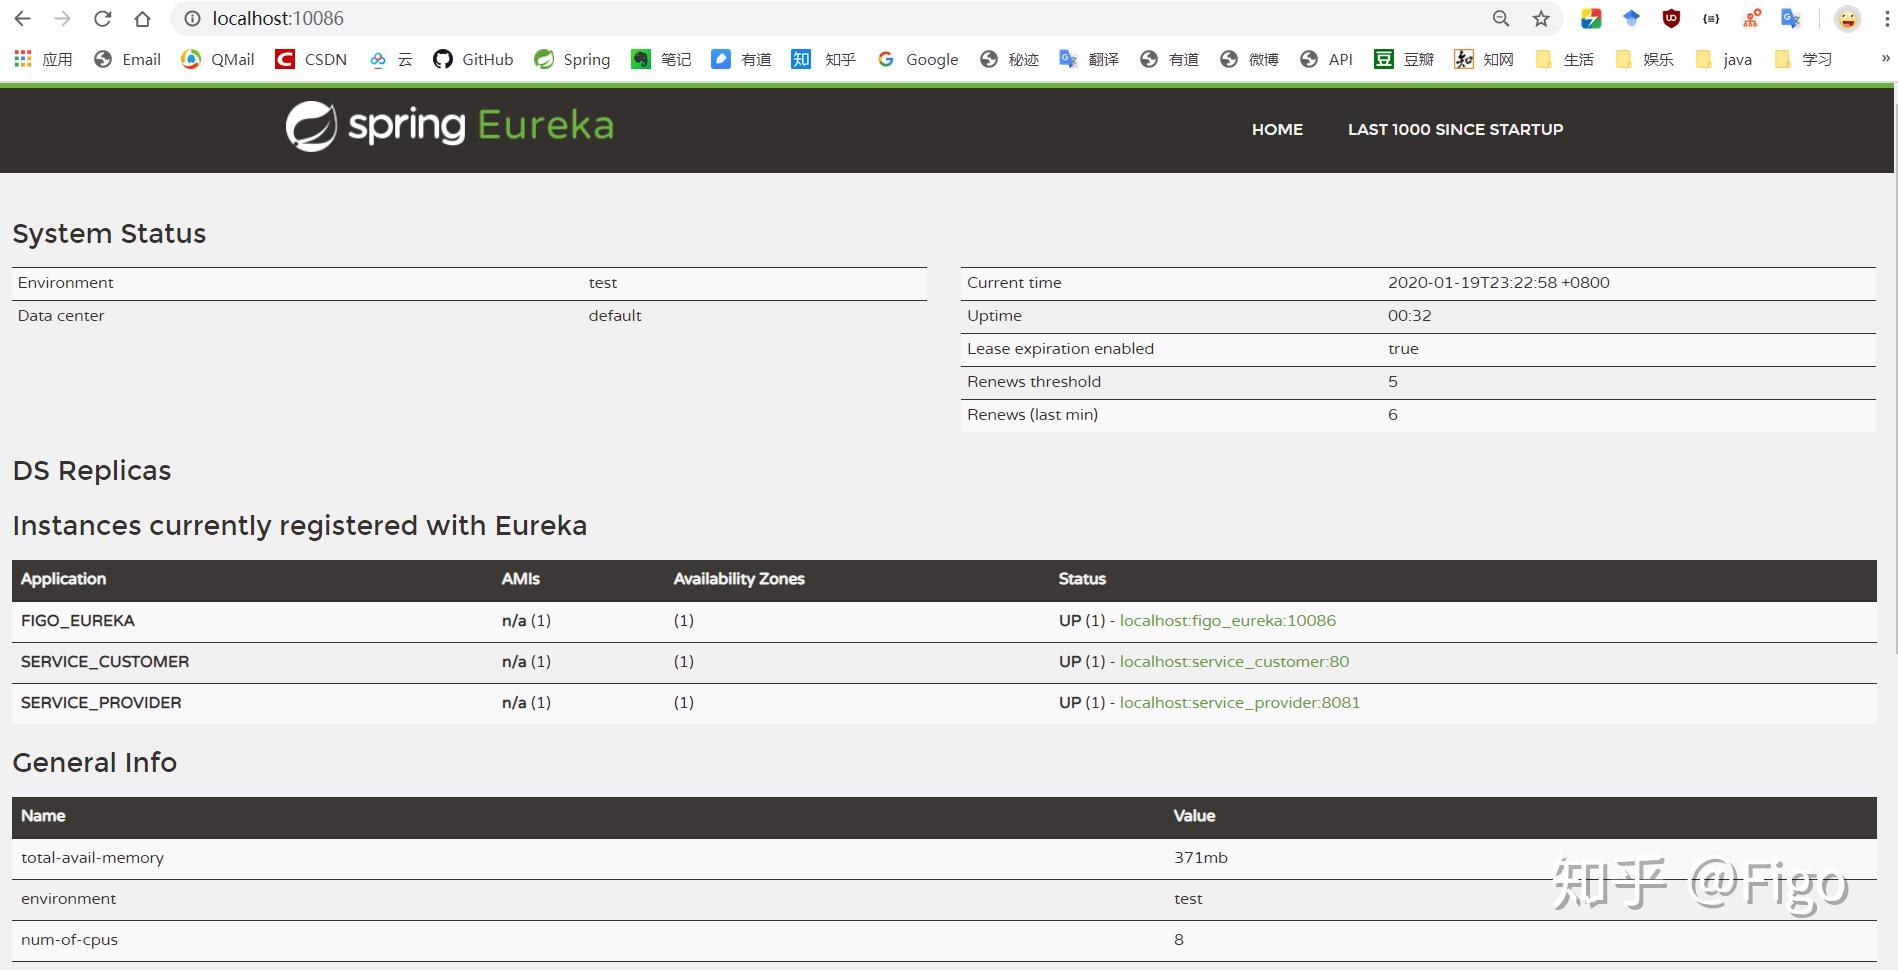Screen dimensions: 1898x970
Task: Click the page vertical scrollbar
Action: [x=1894, y=370]
